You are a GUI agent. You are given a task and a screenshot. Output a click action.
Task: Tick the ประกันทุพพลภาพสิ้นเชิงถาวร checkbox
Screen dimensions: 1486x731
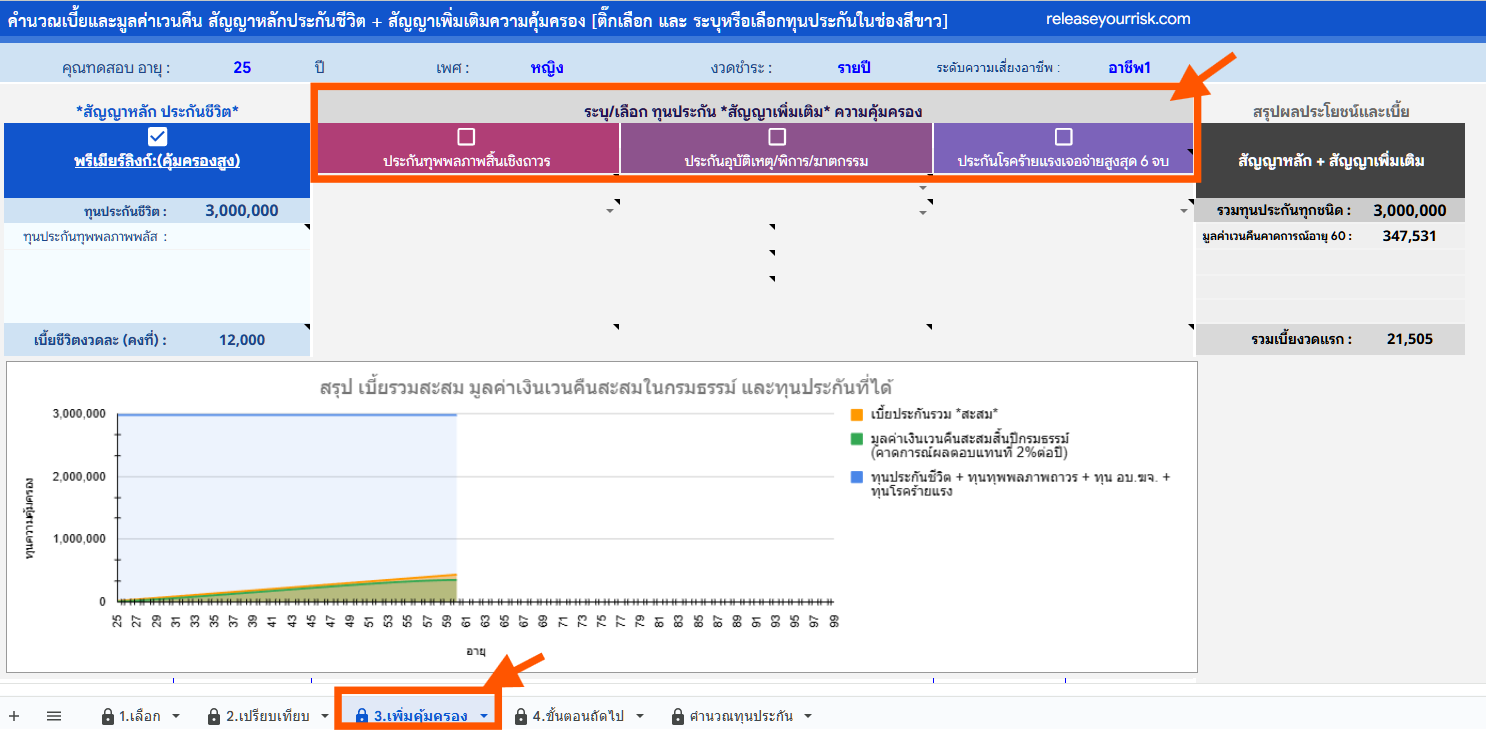466,137
